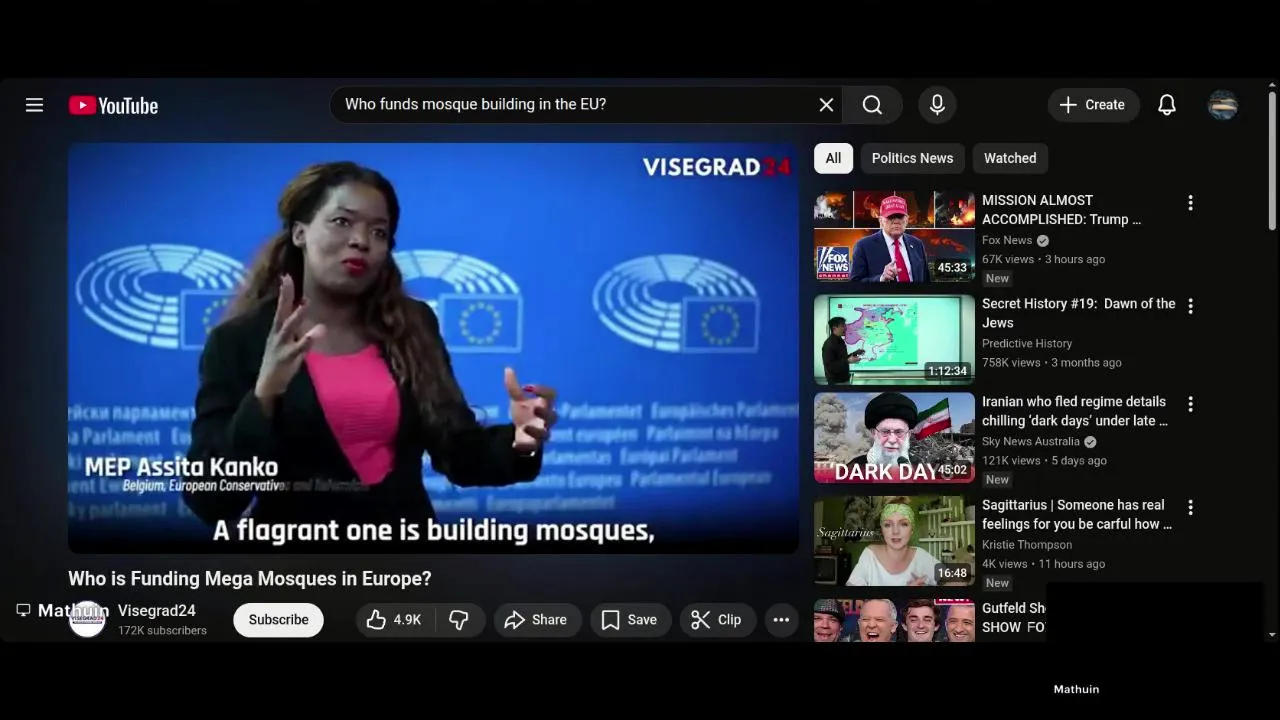Open the account avatar menu

point(1222,105)
